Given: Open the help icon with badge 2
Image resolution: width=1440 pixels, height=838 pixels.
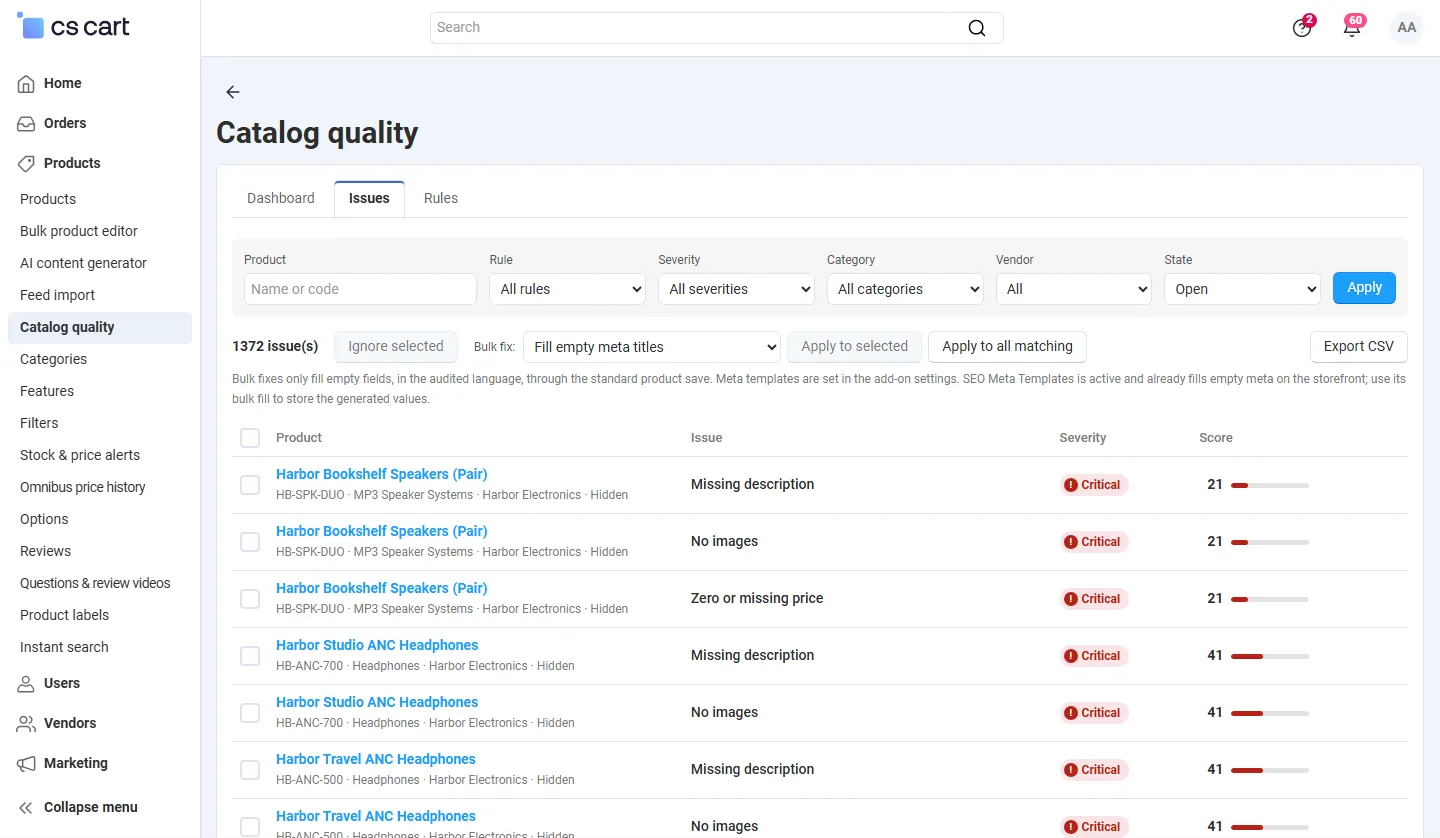Looking at the screenshot, I should point(1302,28).
